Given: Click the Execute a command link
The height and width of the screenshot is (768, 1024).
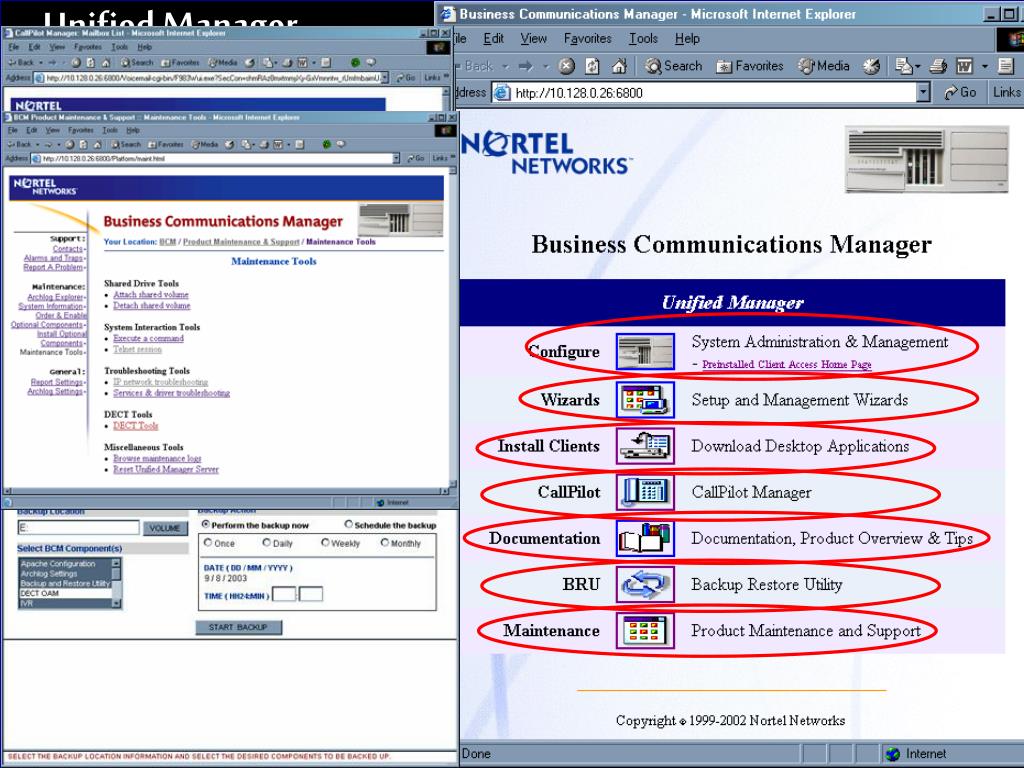Looking at the screenshot, I should pos(148,338).
